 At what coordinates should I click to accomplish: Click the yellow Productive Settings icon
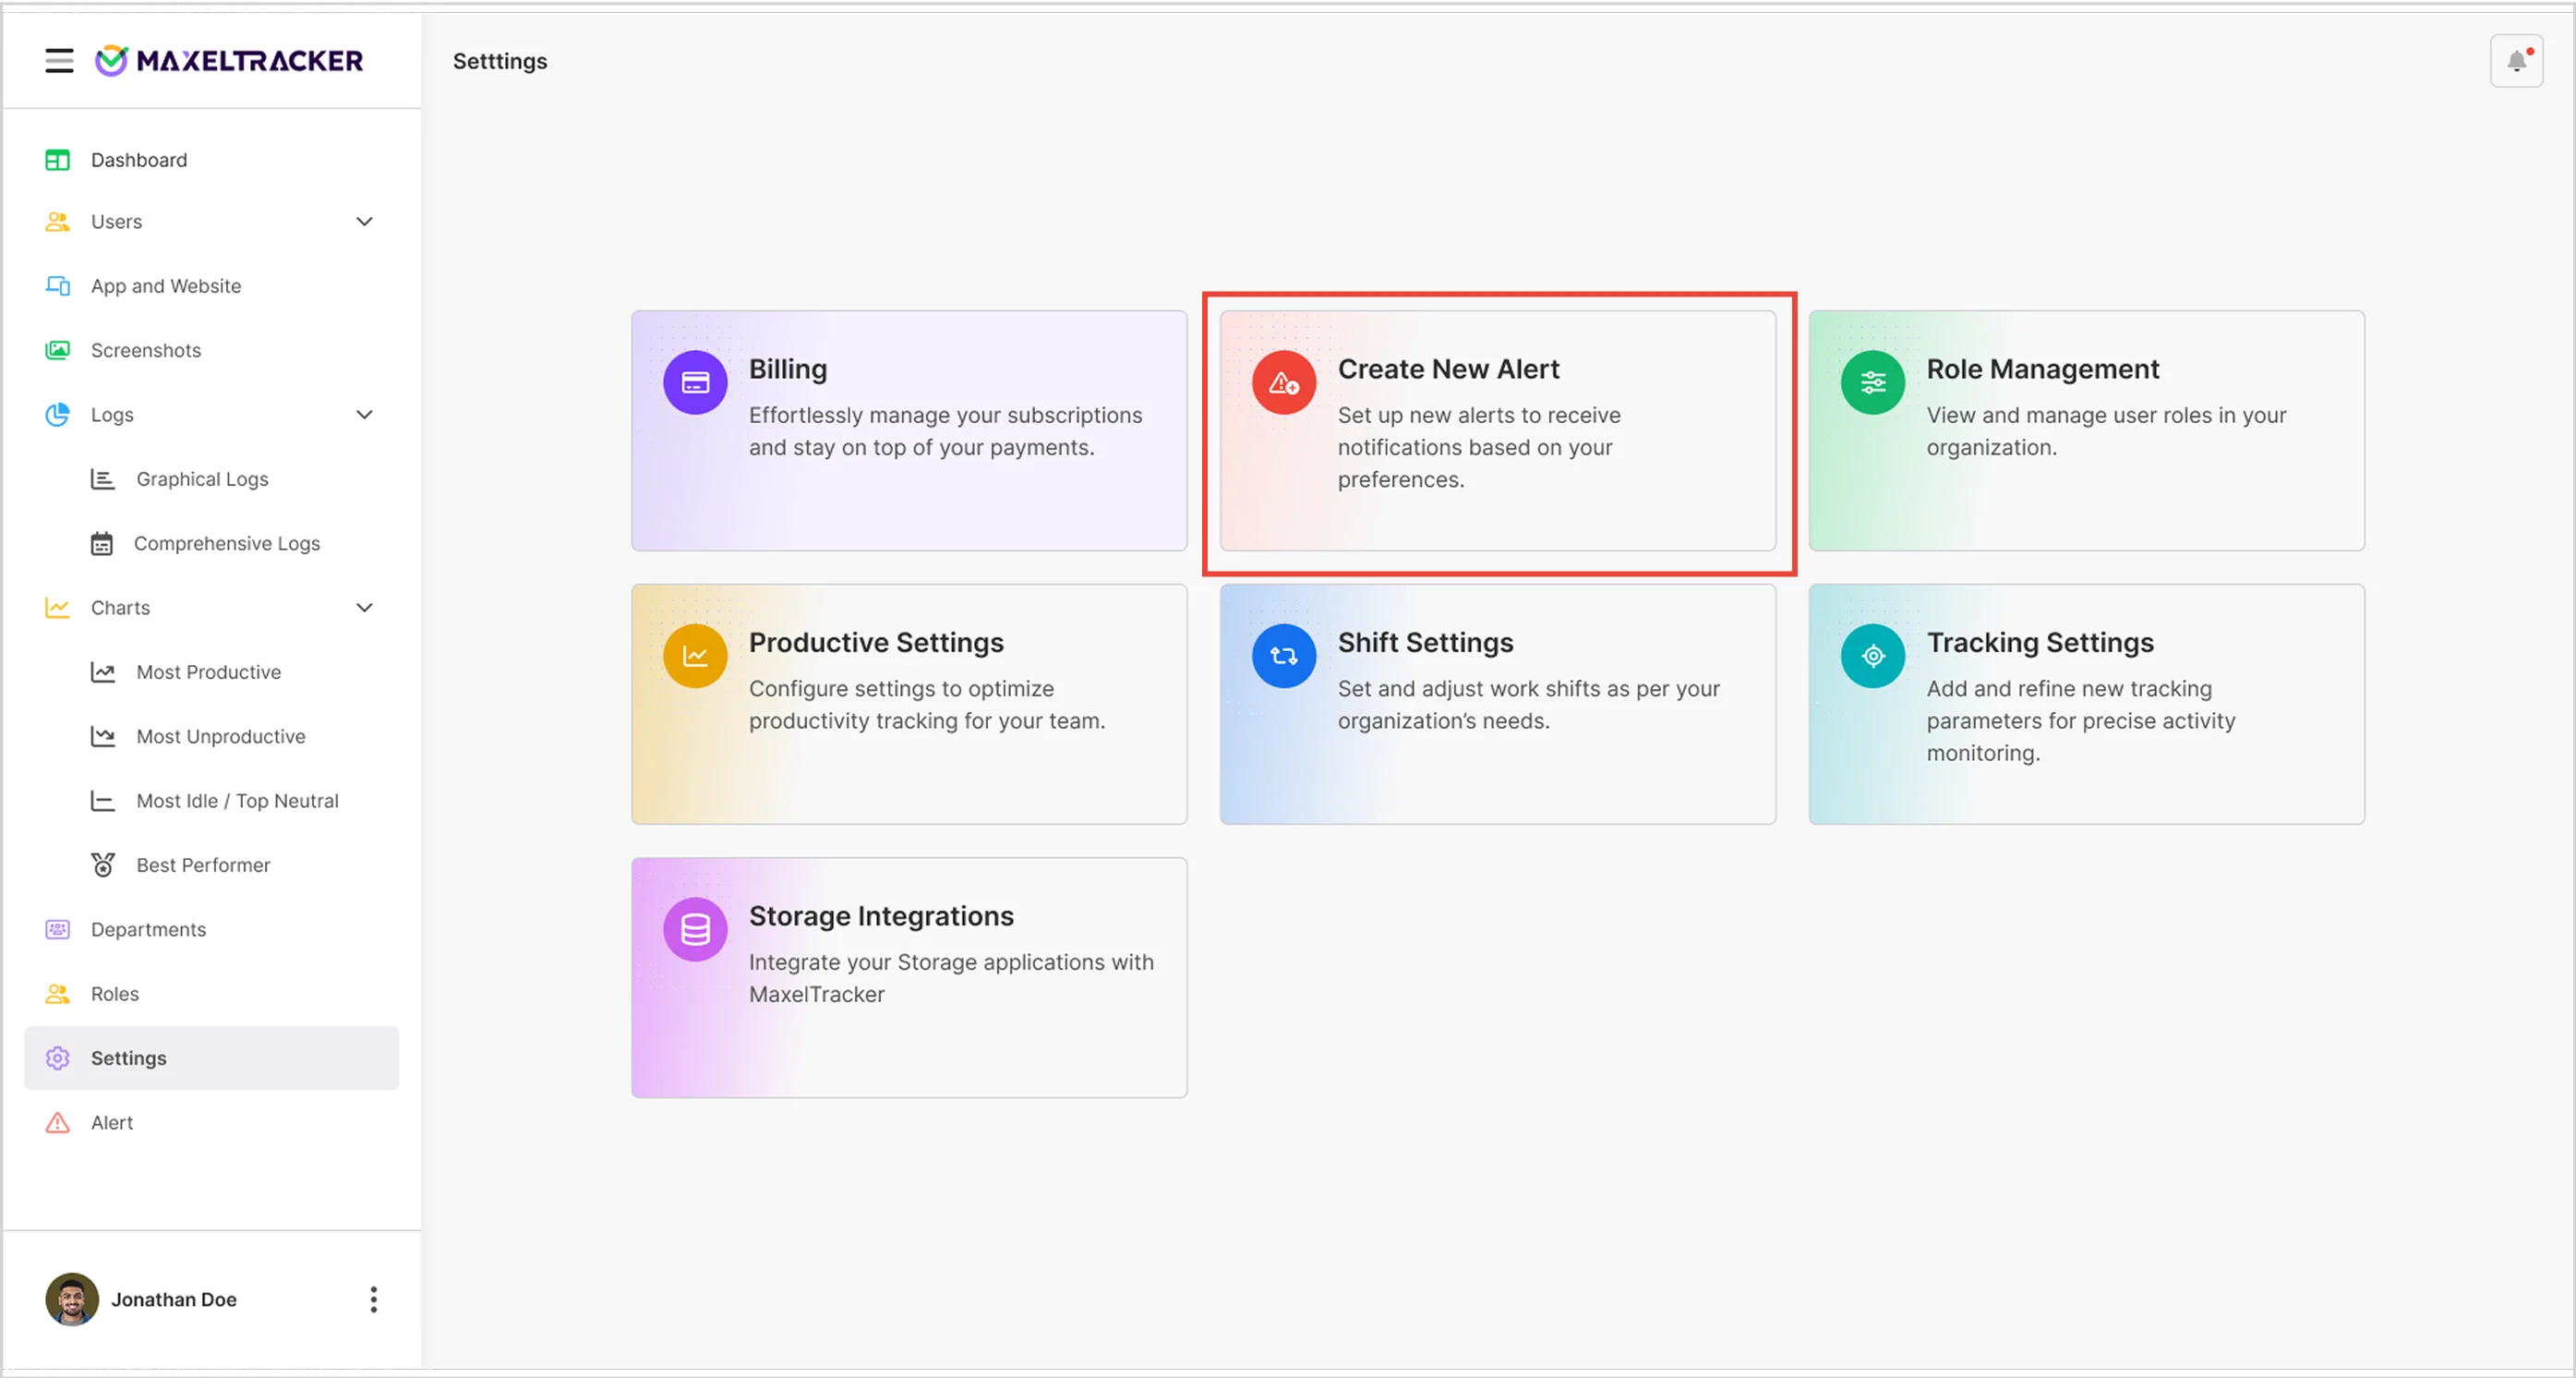pos(695,656)
